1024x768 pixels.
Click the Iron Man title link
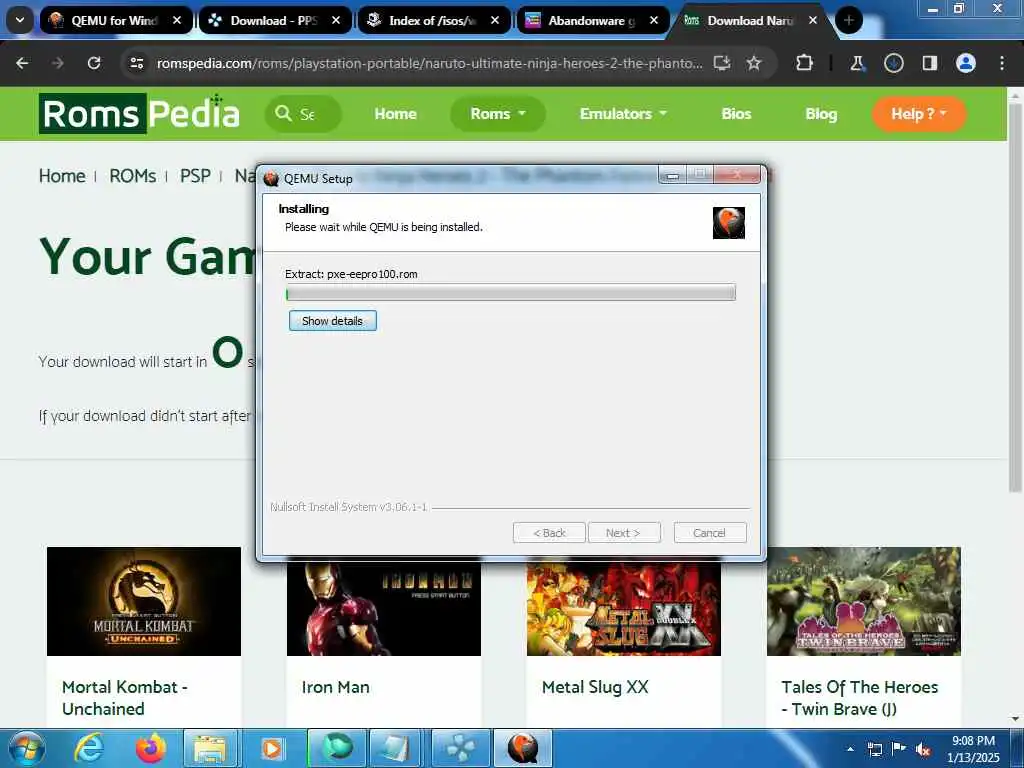coord(336,687)
